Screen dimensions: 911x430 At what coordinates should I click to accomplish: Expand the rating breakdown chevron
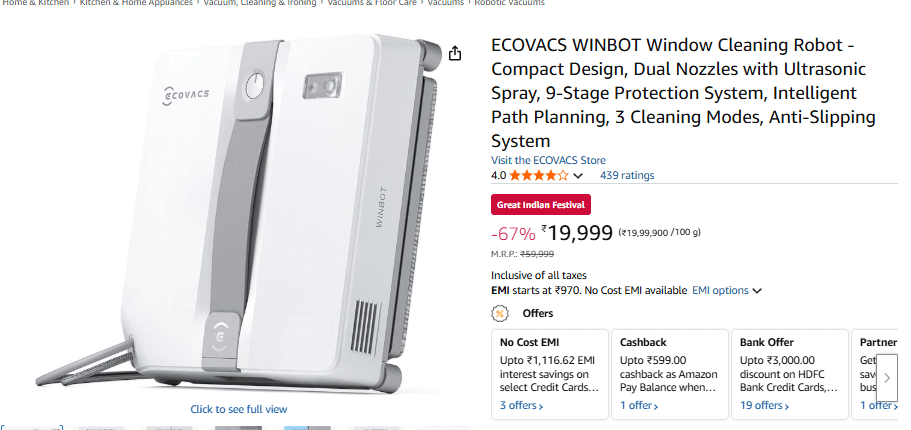578,176
